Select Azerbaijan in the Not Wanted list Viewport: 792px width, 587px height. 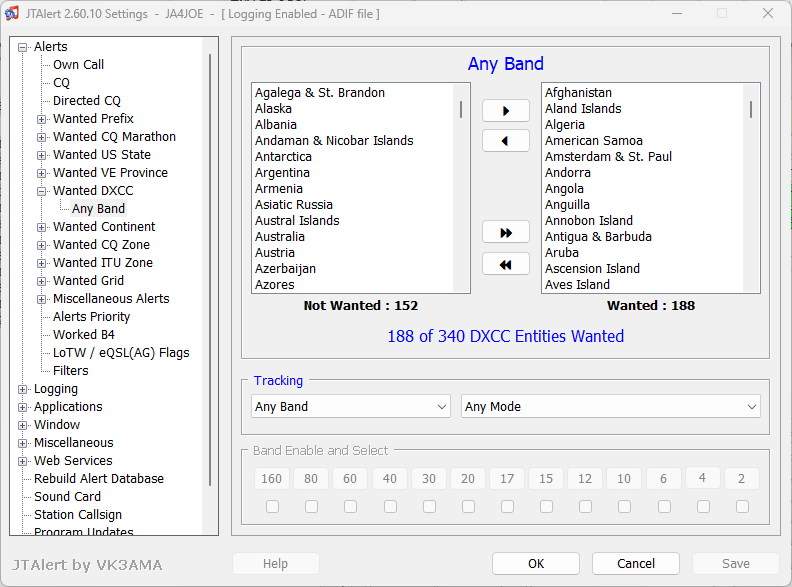[285, 269]
